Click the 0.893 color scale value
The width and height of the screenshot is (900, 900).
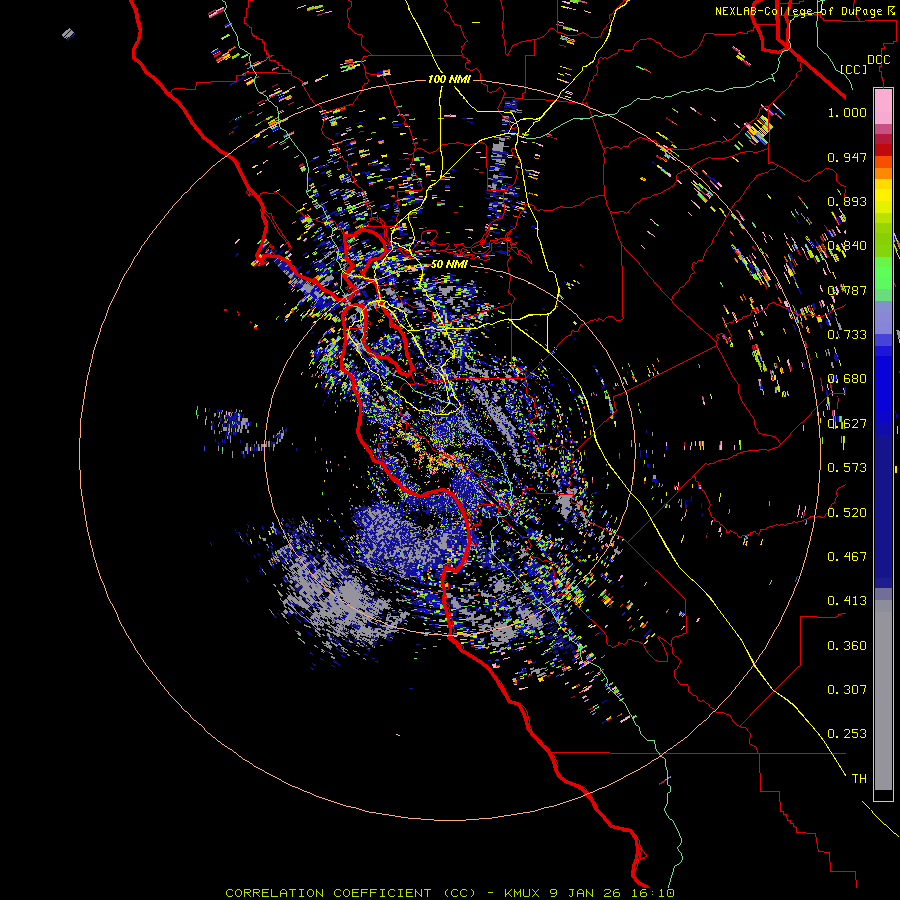click(847, 201)
